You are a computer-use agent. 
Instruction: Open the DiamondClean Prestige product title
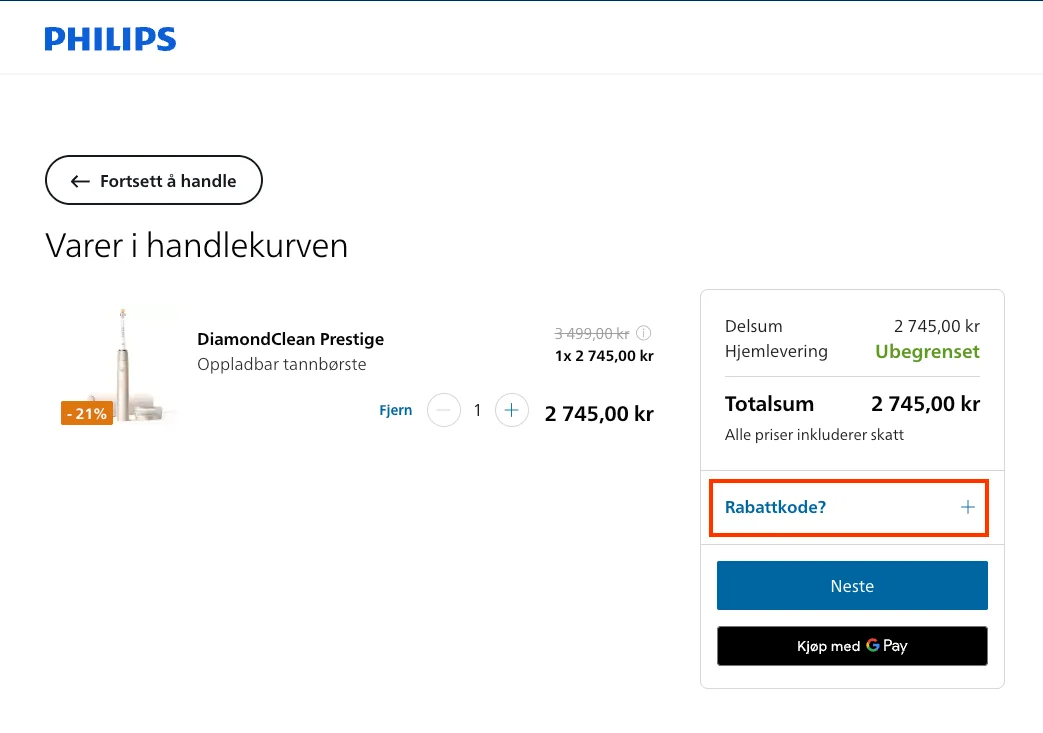tap(291, 339)
